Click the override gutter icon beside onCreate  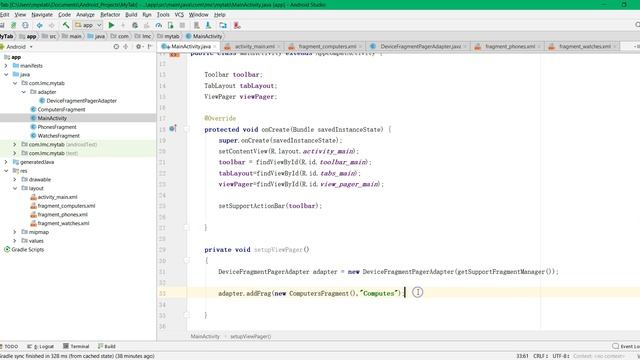click(x=173, y=129)
